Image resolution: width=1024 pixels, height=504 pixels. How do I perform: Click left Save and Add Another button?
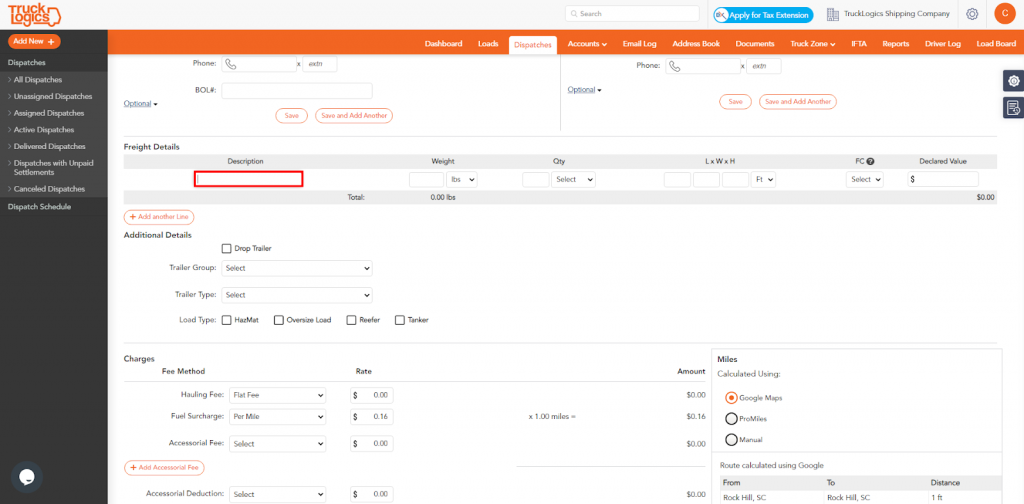[x=354, y=116]
